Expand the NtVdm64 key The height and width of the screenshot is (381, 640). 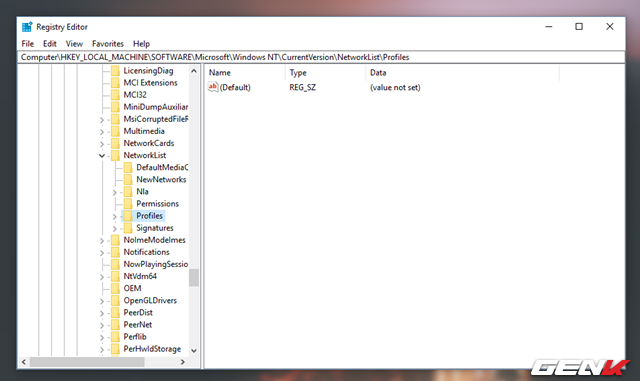pos(102,276)
